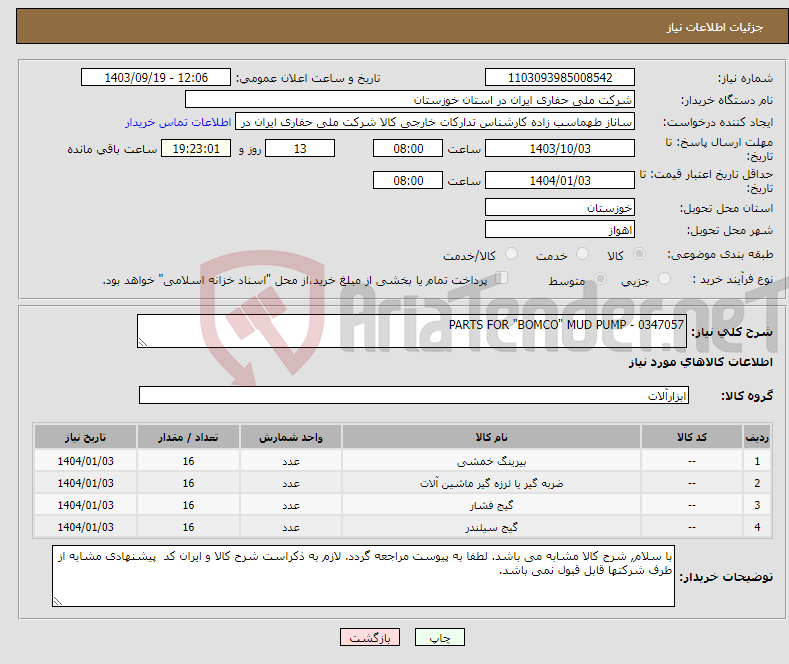
Task: Select the متوسط purchase type radio
Action: (600, 279)
